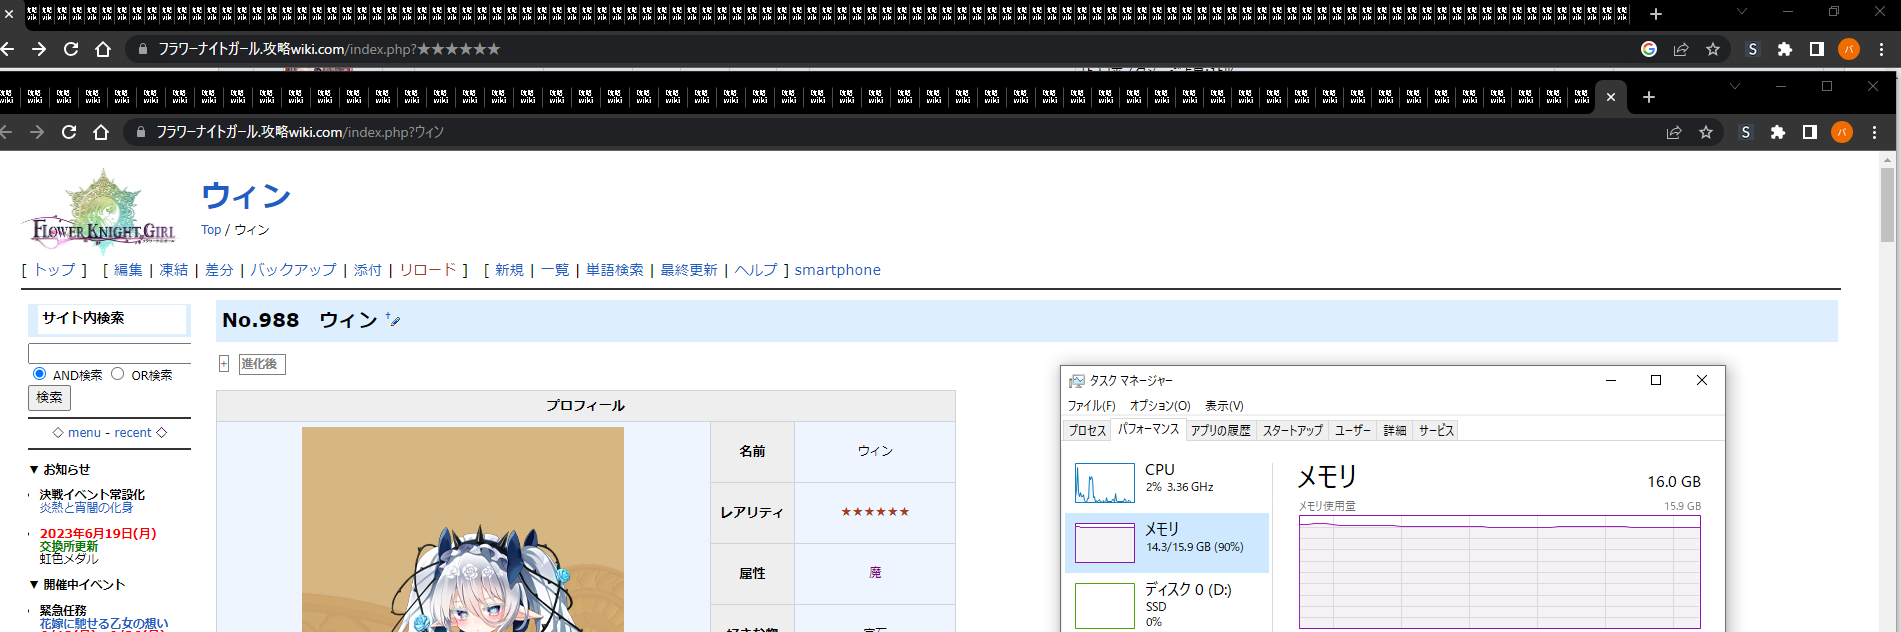This screenshot has height=632, width=1901.
Task: Collapse the お知らせ sidebar section
Action: [x=34, y=469]
